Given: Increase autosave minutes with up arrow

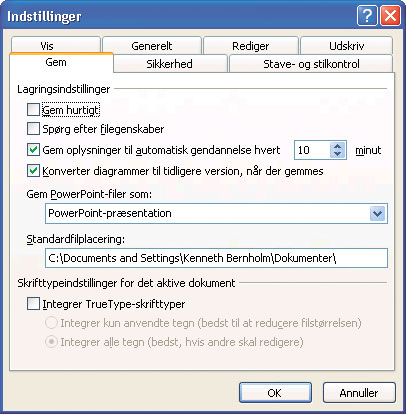Looking at the screenshot, I should tap(338, 146).
